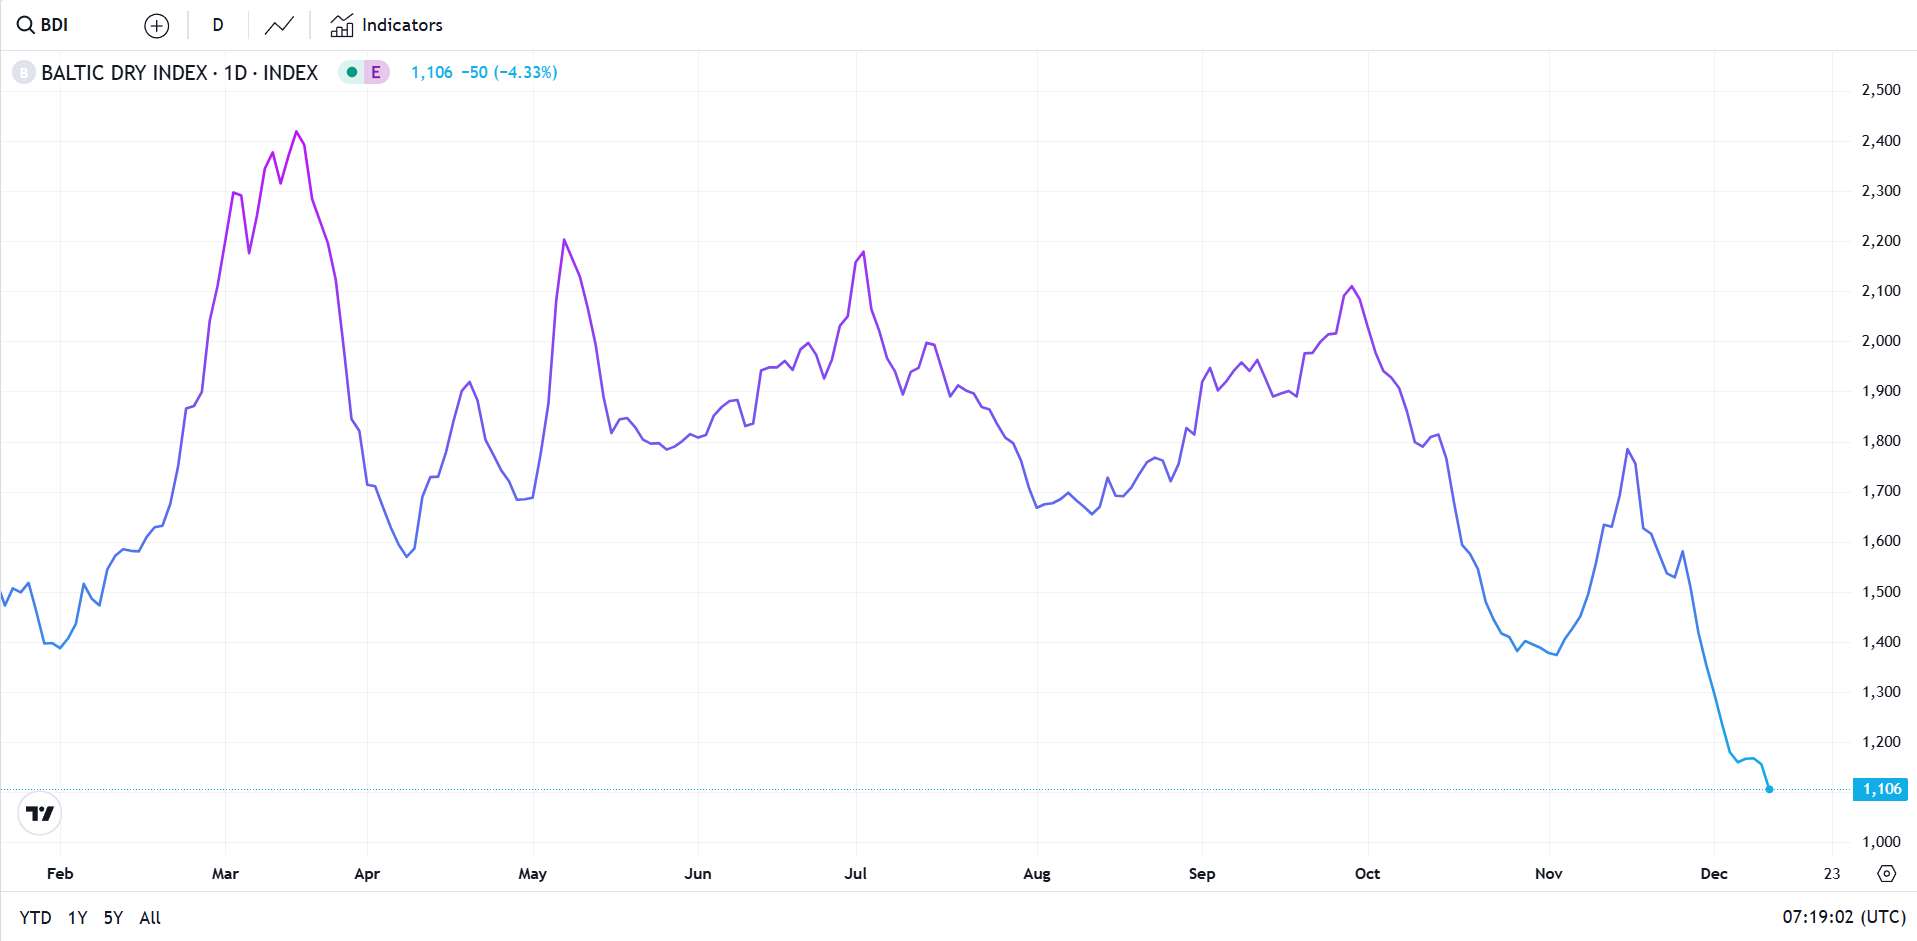This screenshot has height=941, width=1917.
Task: Click the purple E data badge
Action: click(x=376, y=72)
